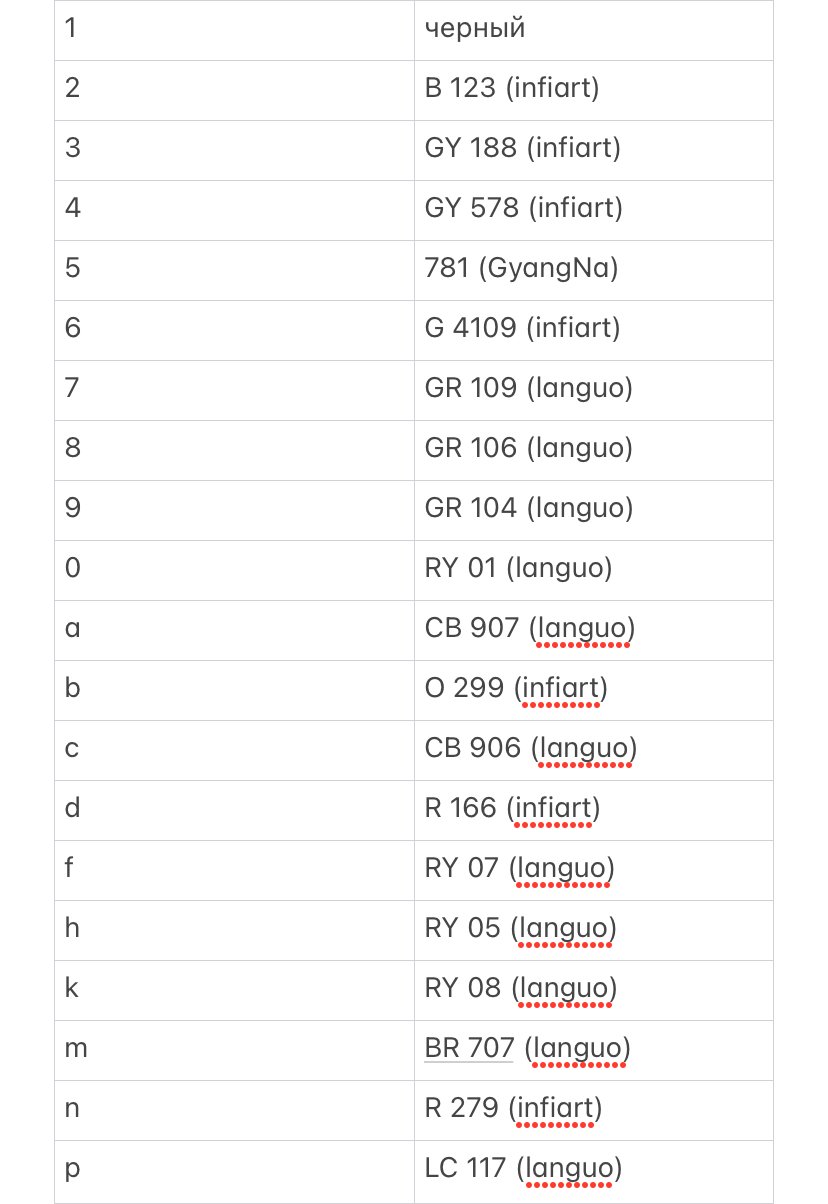Click the R 279 (infiart) cell
828x1204 pixels.
tap(593, 1111)
